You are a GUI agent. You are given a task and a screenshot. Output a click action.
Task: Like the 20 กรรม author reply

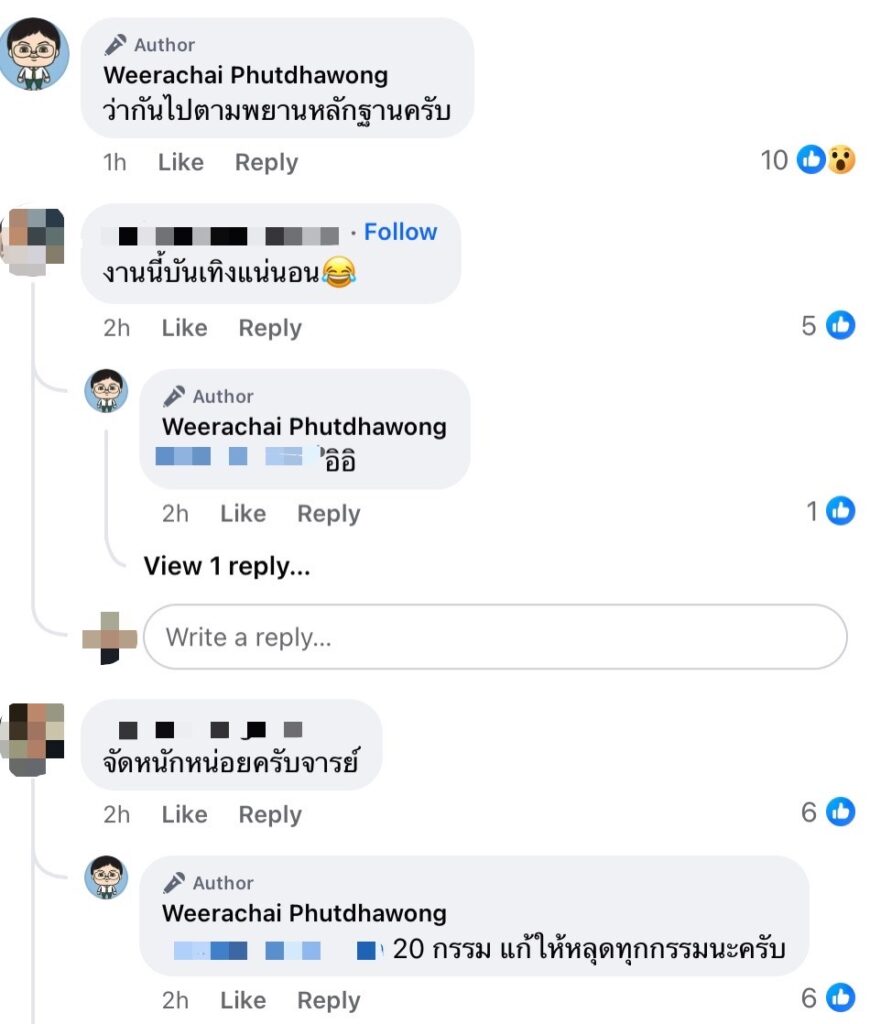coord(243,1000)
